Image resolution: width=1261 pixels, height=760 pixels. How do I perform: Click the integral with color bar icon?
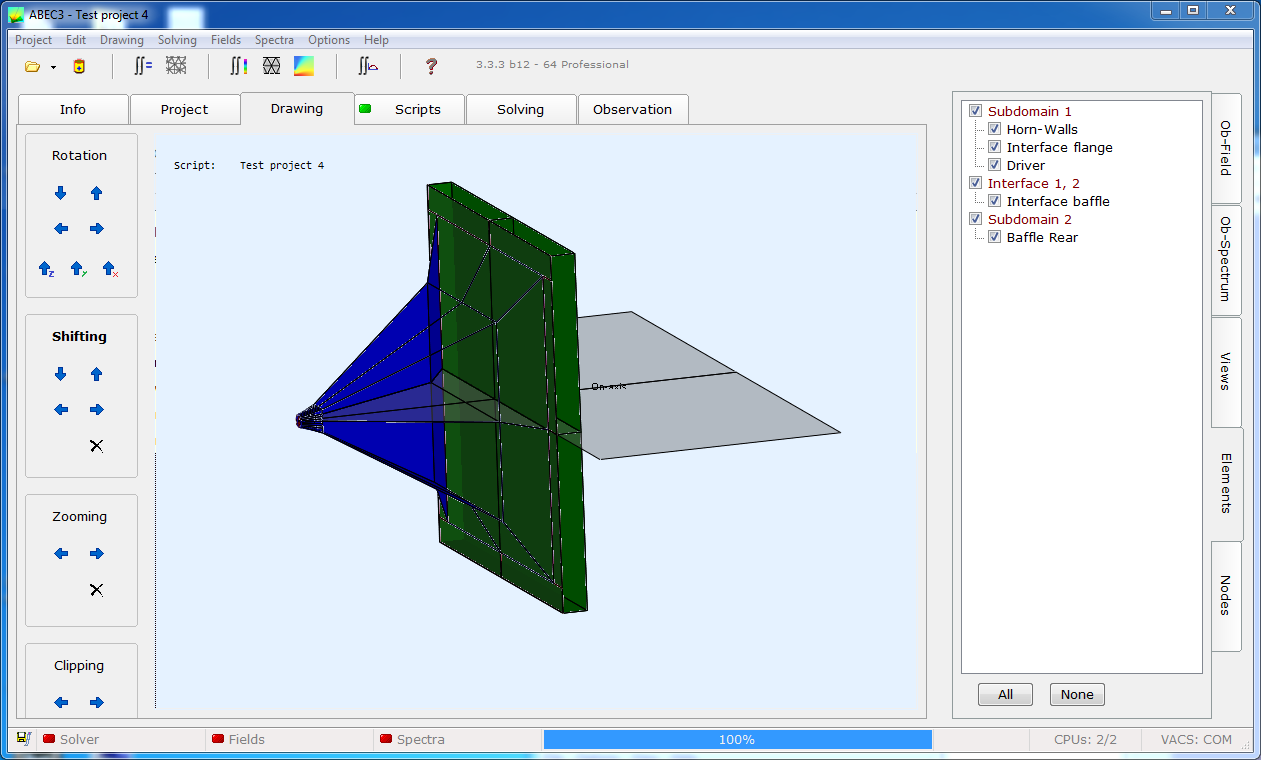pyautogui.click(x=238, y=66)
